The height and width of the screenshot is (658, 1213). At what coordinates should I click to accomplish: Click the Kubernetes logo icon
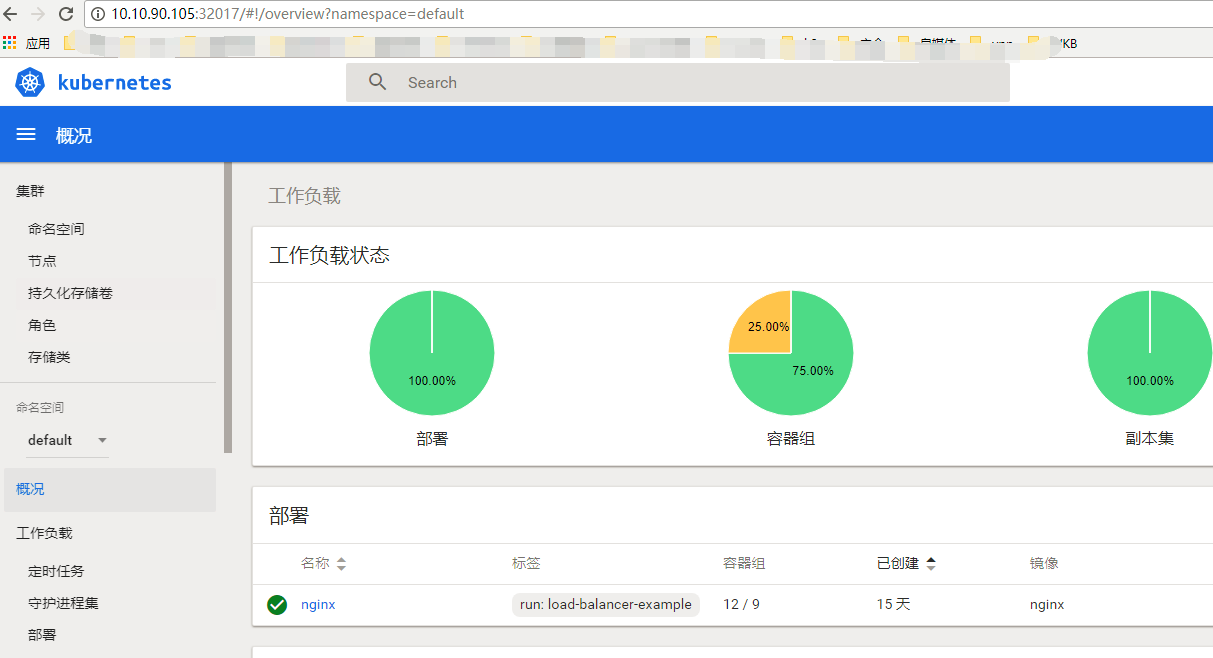tap(30, 83)
